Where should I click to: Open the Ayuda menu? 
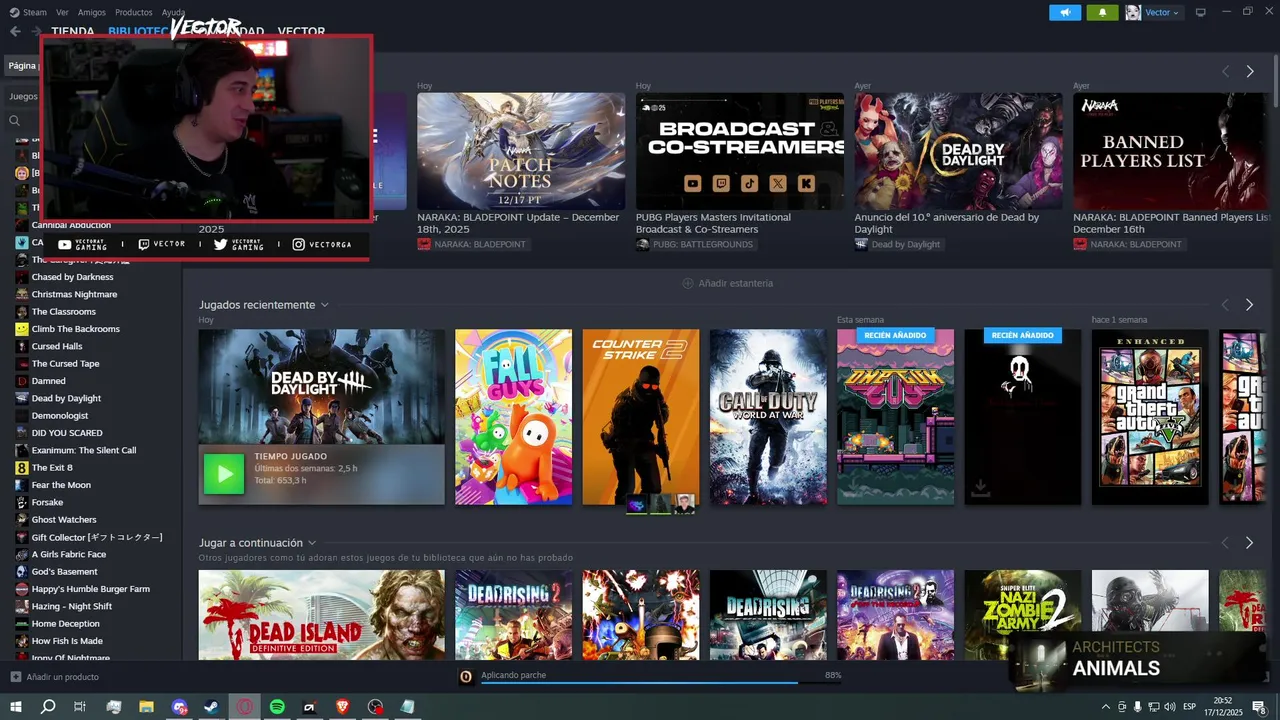click(173, 12)
